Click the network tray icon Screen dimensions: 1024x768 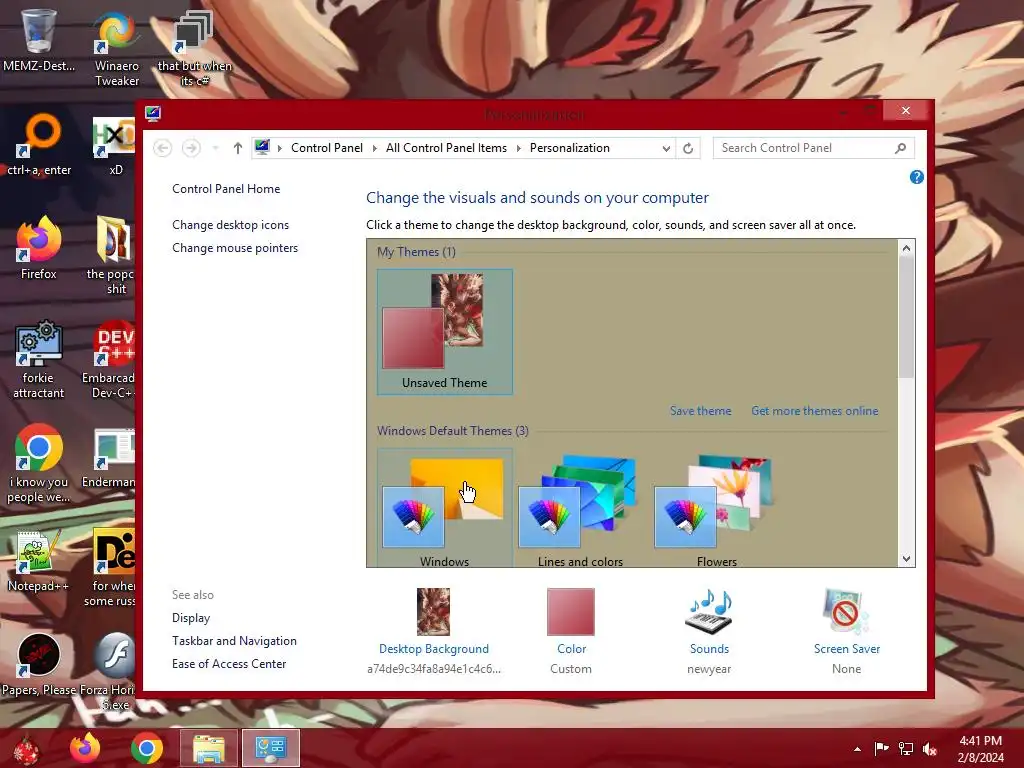(x=906, y=748)
